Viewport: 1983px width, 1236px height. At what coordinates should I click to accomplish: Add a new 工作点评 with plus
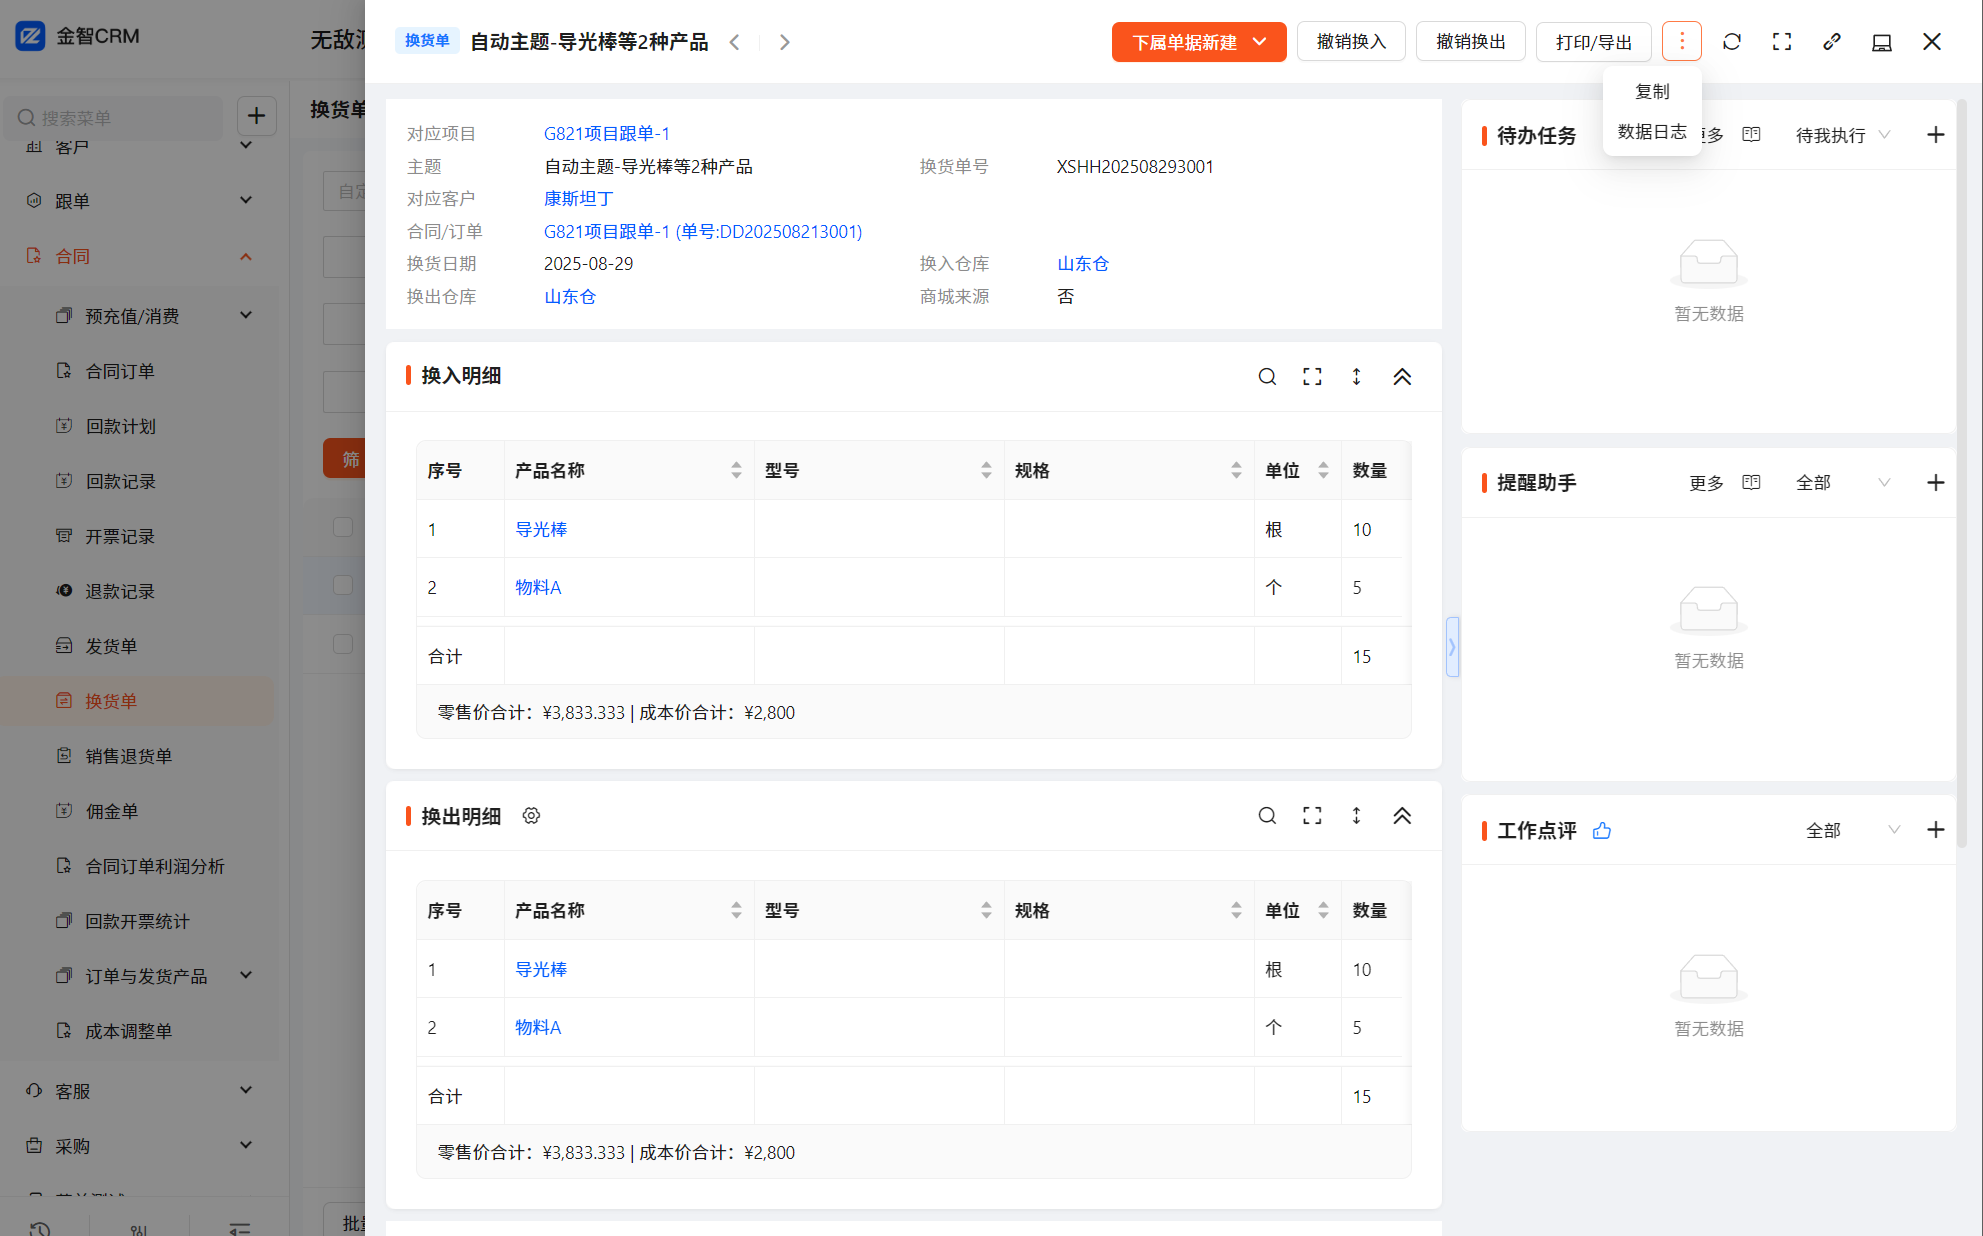1936,830
